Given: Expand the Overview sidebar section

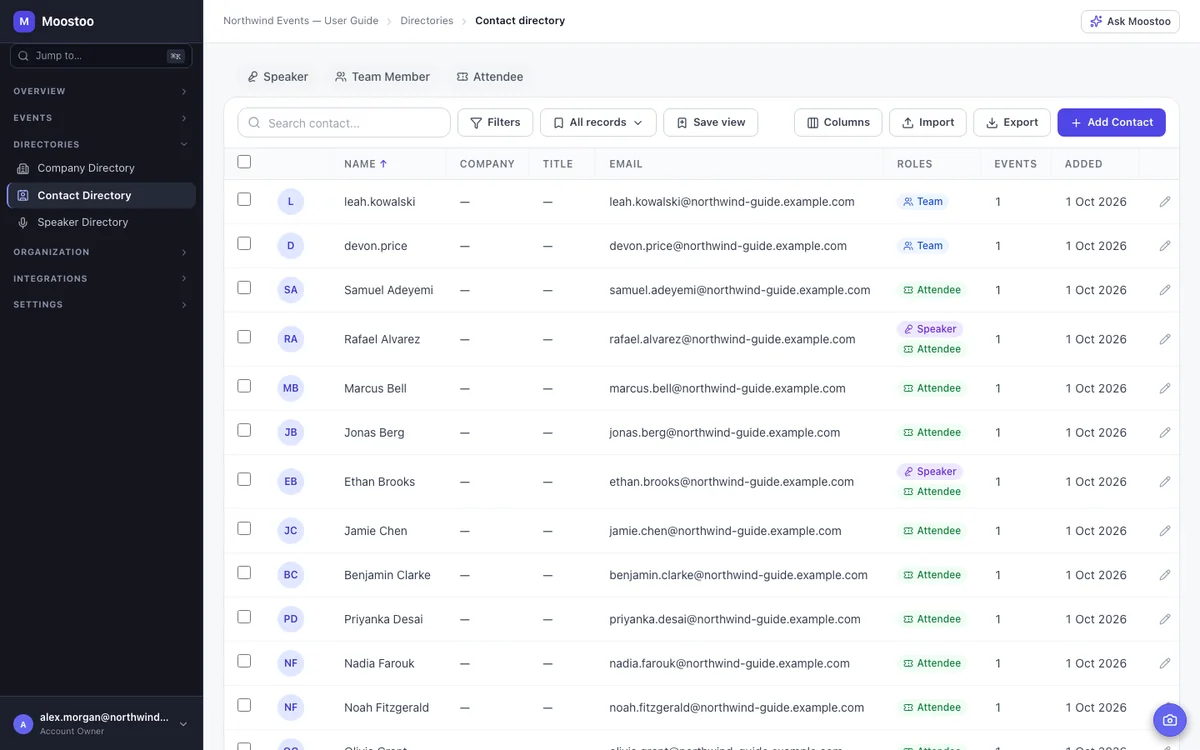Looking at the screenshot, I should click(100, 91).
